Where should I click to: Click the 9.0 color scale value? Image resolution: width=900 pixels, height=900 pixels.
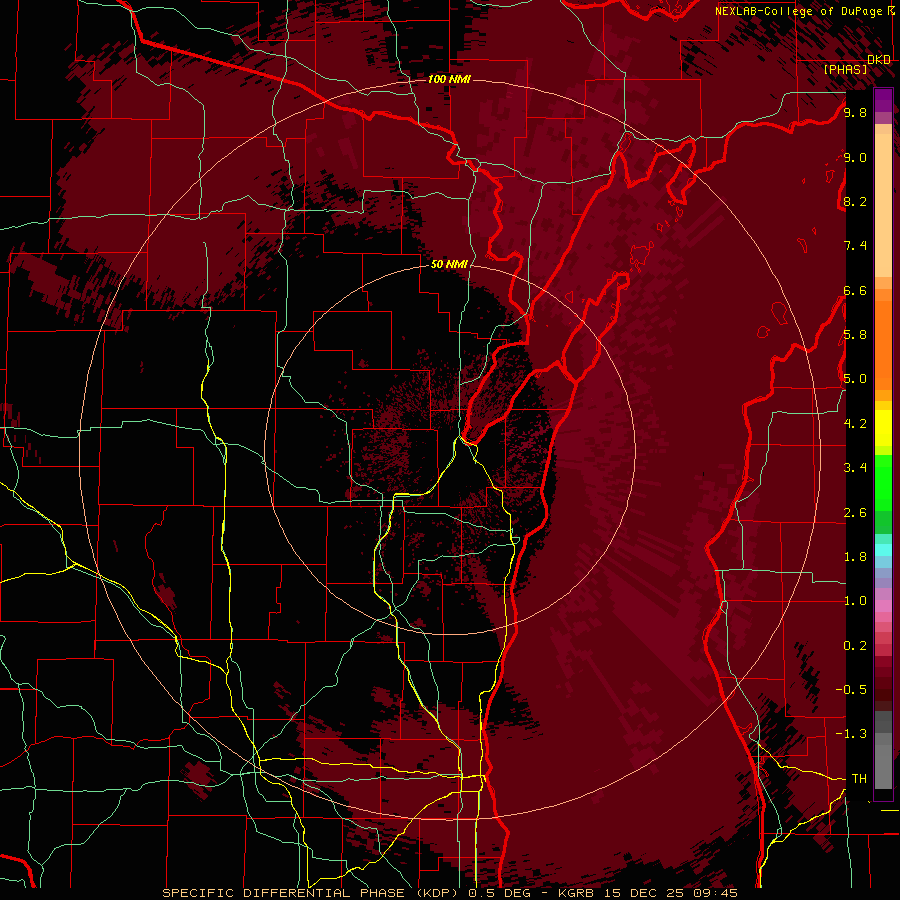pos(855,157)
